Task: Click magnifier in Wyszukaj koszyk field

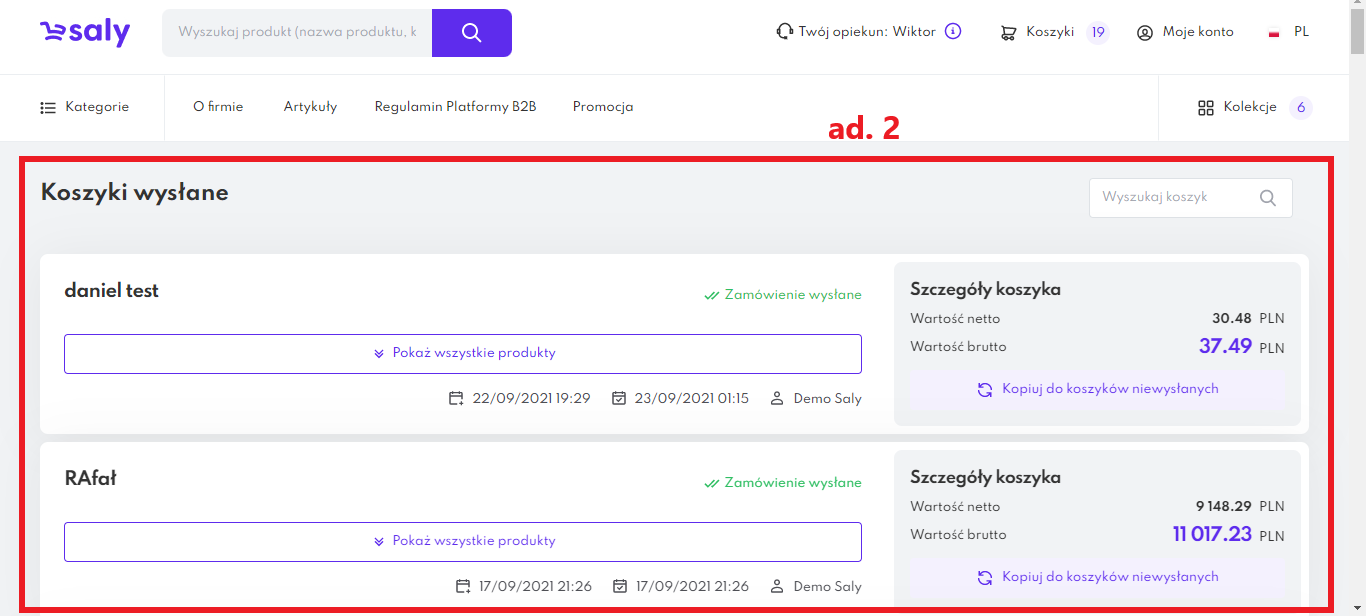Action: coord(1267,198)
